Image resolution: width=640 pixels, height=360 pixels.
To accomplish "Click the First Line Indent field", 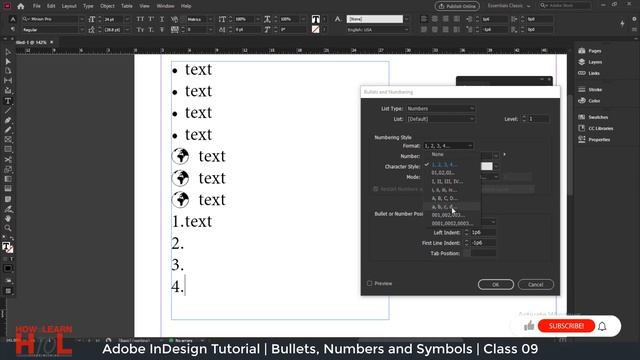I will tap(483, 243).
